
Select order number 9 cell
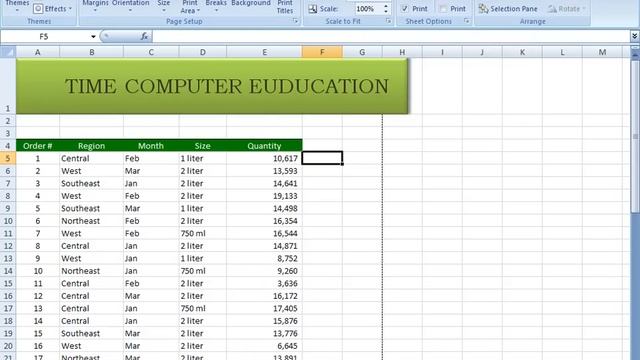pyautogui.click(x=38, y=258)
